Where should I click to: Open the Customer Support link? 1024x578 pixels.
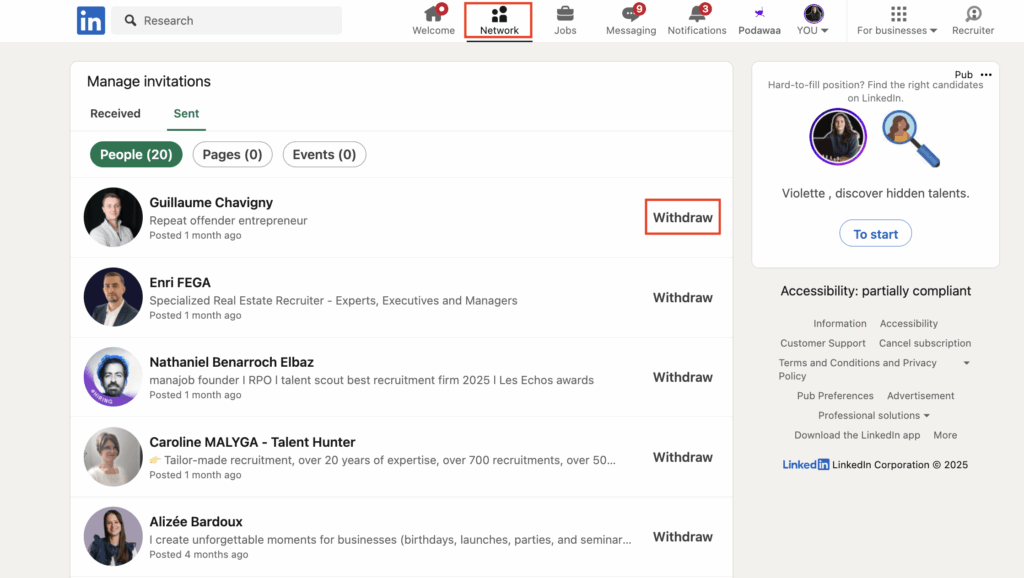[823, 343]
